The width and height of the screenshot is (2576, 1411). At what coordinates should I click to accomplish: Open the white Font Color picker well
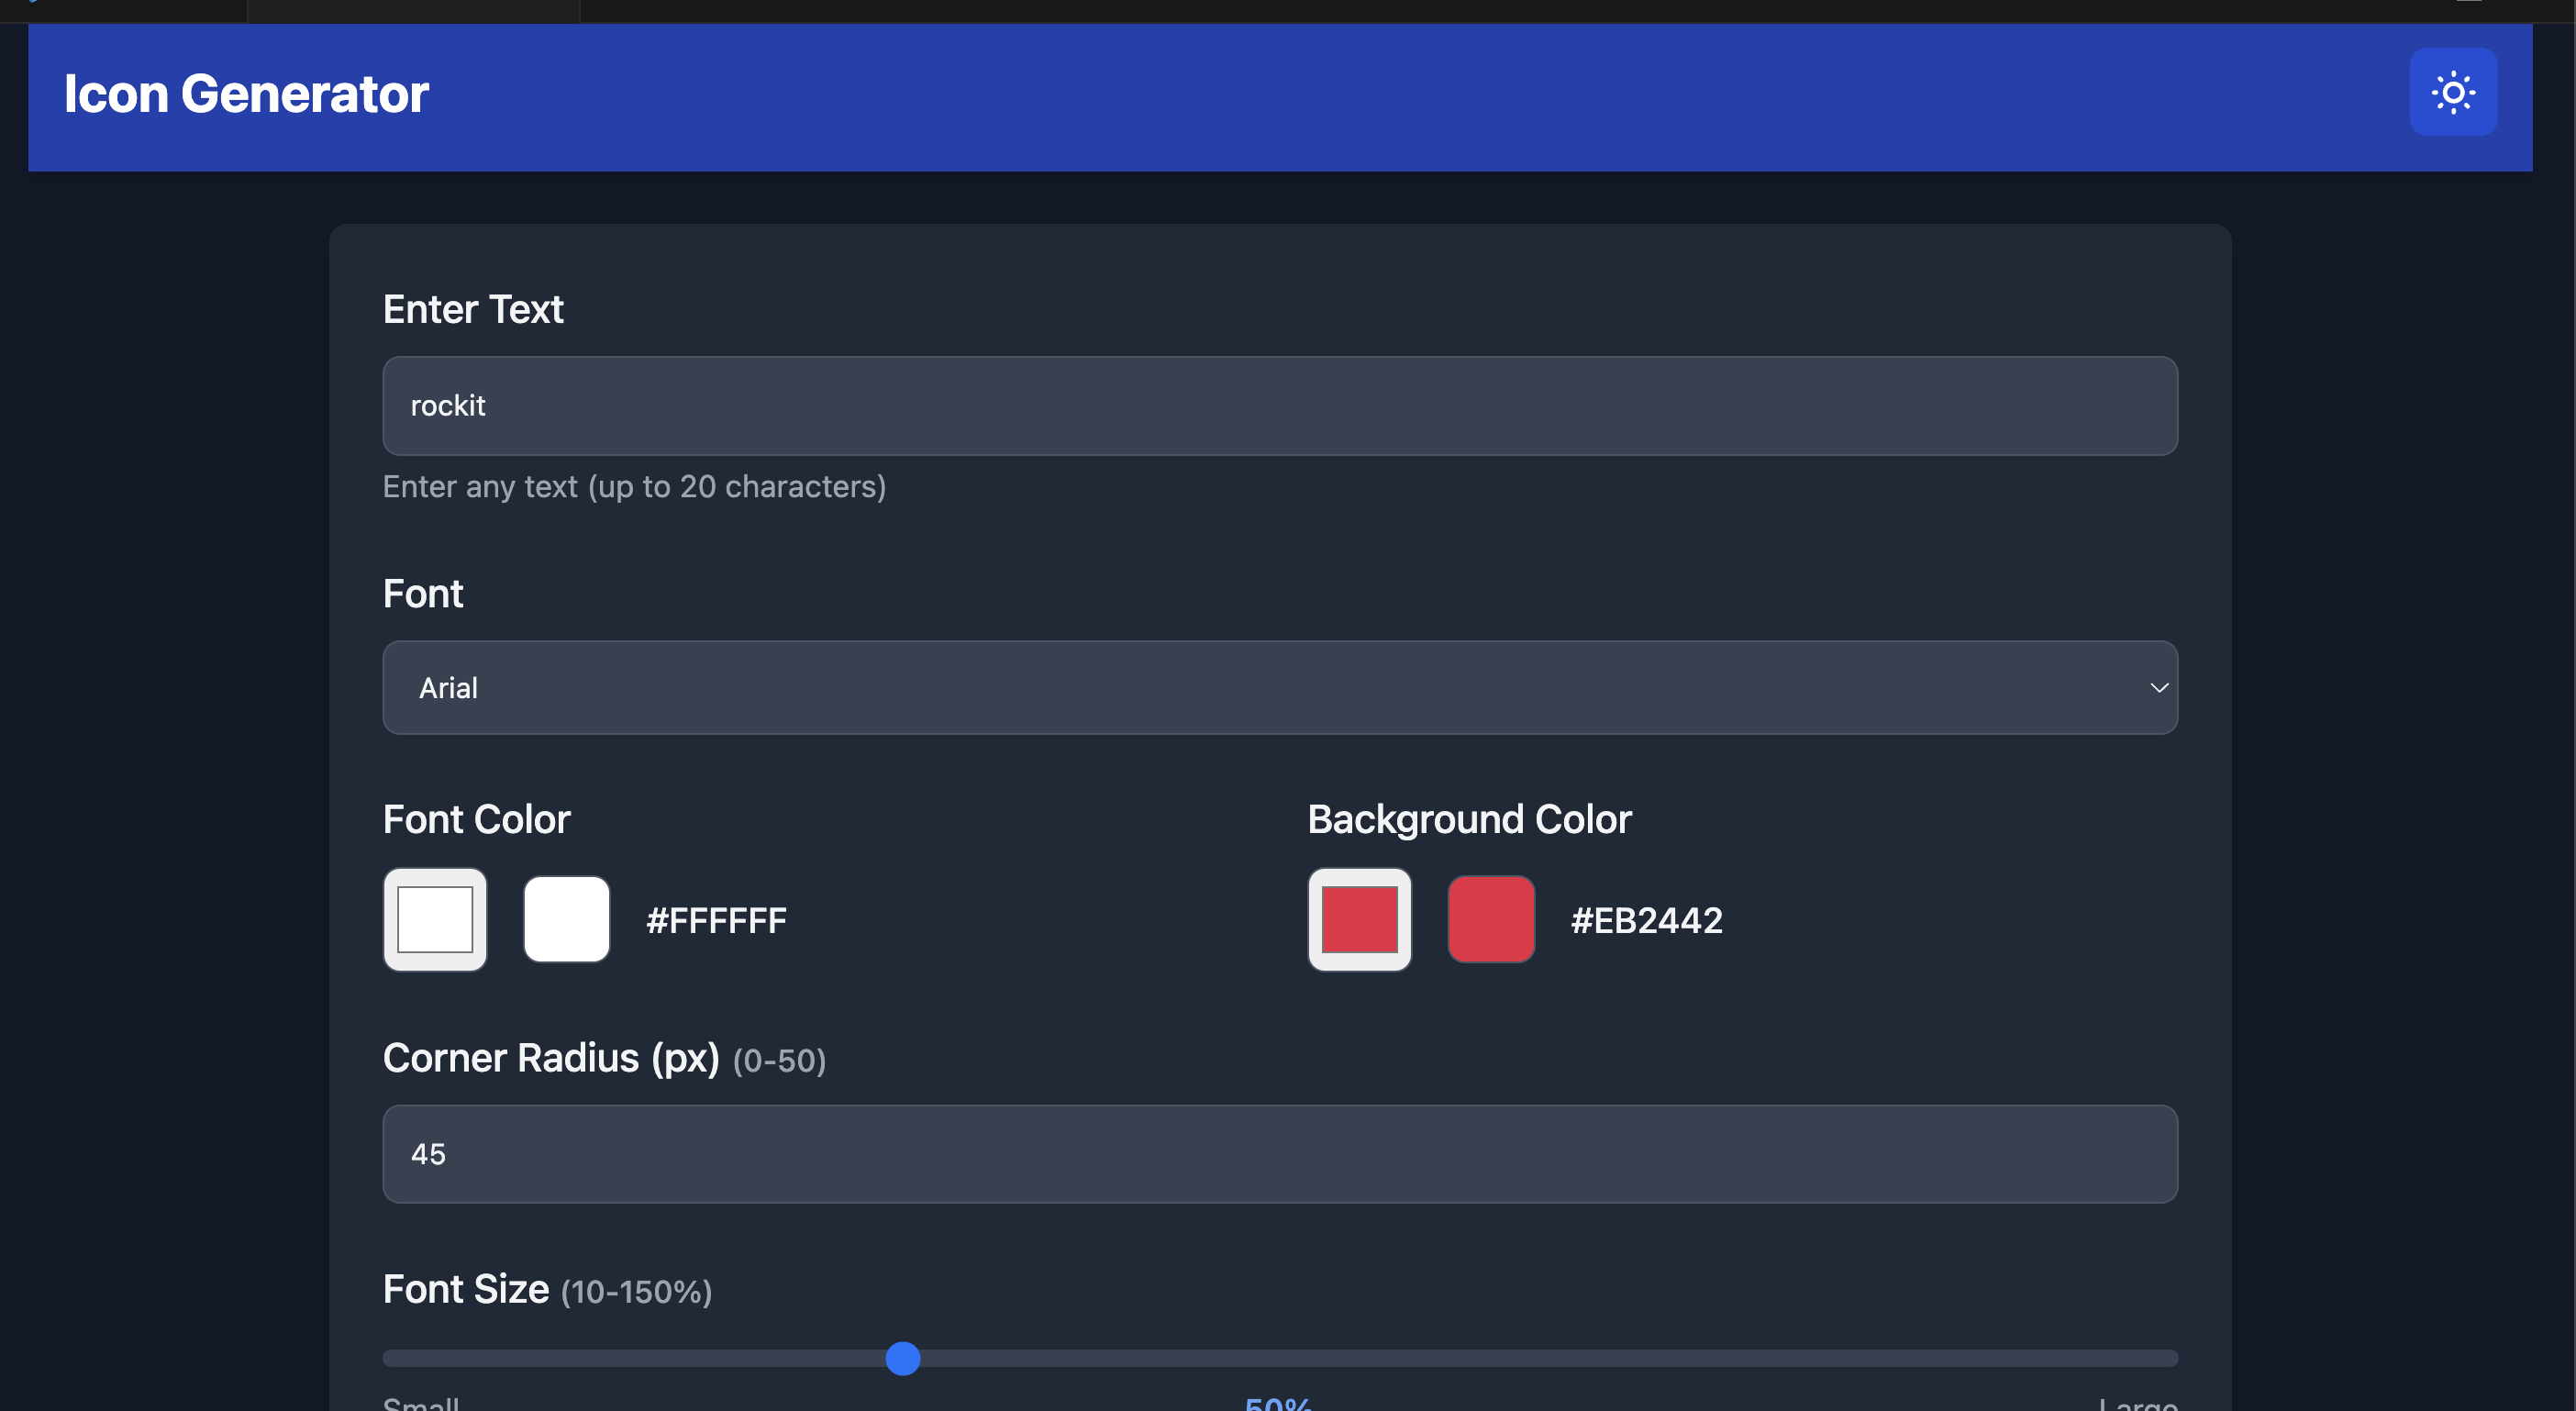tap(435, 919)
